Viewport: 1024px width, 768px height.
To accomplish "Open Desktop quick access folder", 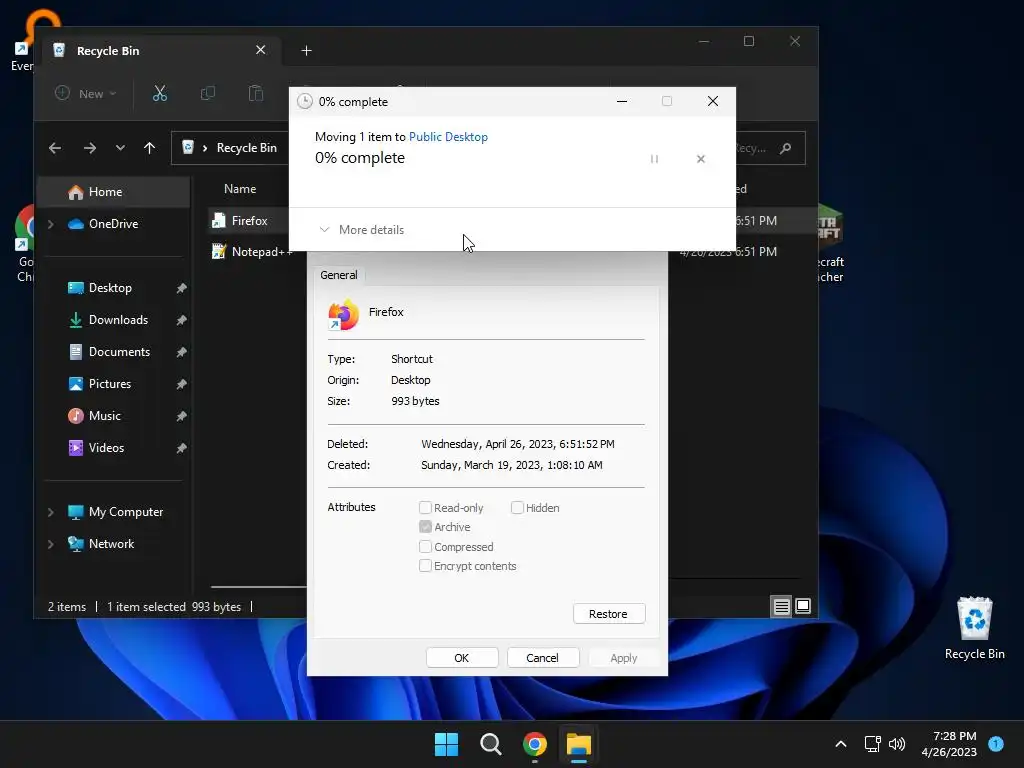I will (x=99, y=288).
